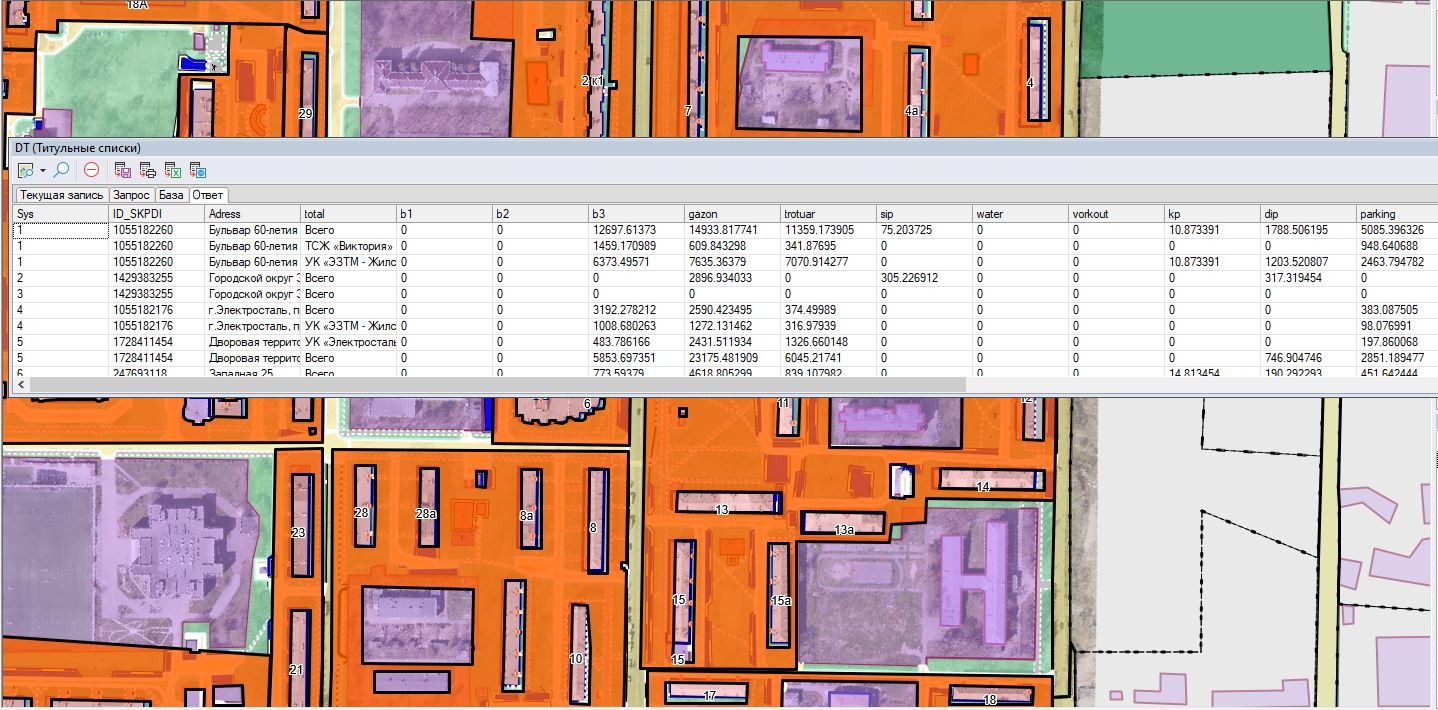
Task: Click the magnifying glass search icon
Action: [62, 171]
